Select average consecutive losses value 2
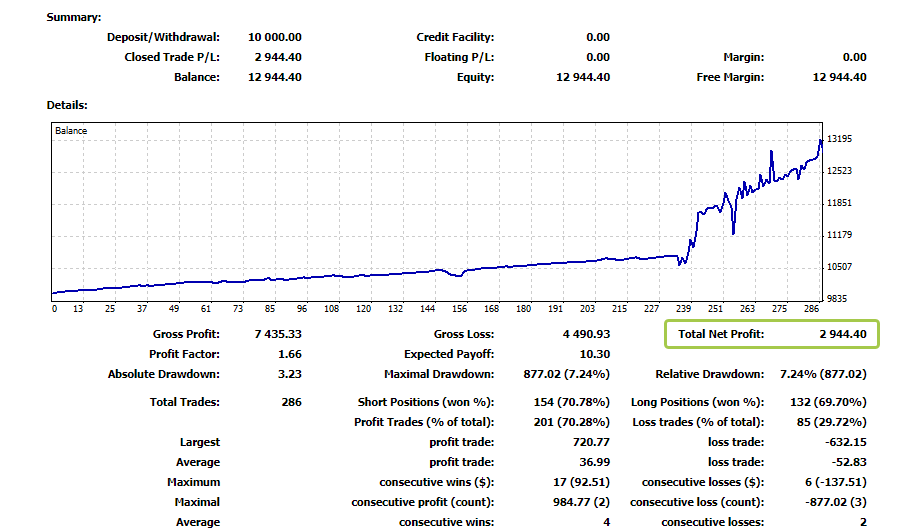Viewport: 912px width, 532px height. [863, 522]
